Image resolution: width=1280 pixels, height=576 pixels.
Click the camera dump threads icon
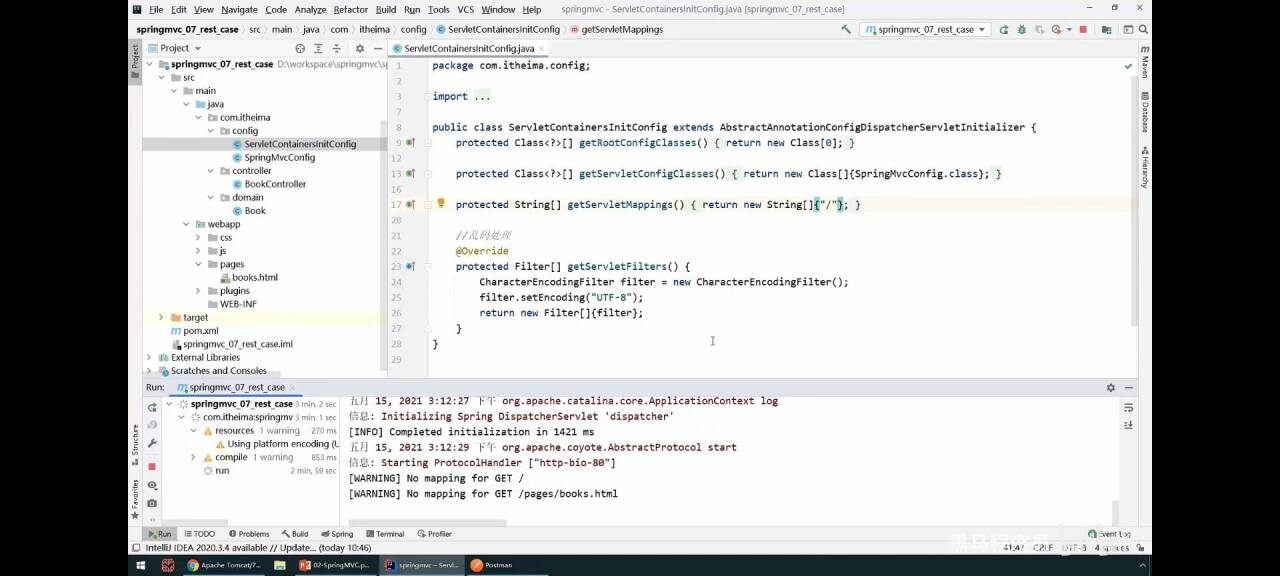(x=152, y=503)
